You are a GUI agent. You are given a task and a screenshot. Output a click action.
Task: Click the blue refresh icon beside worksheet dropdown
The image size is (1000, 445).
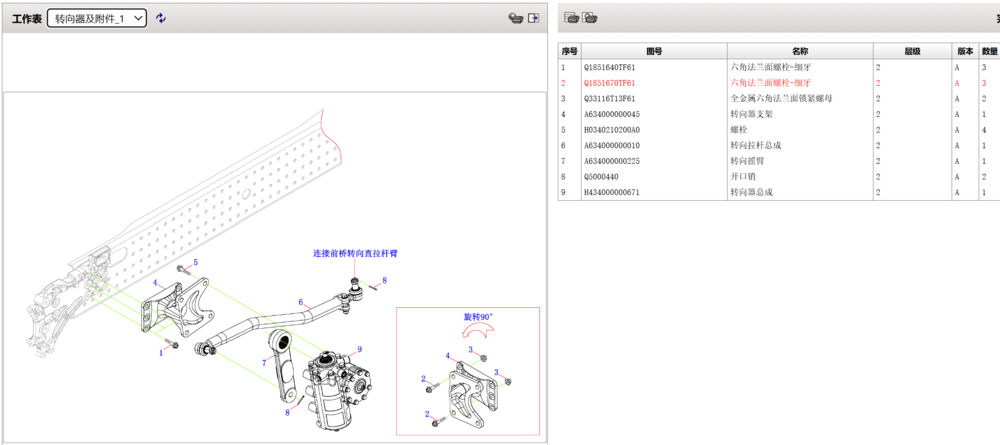[x=161, y=18]
